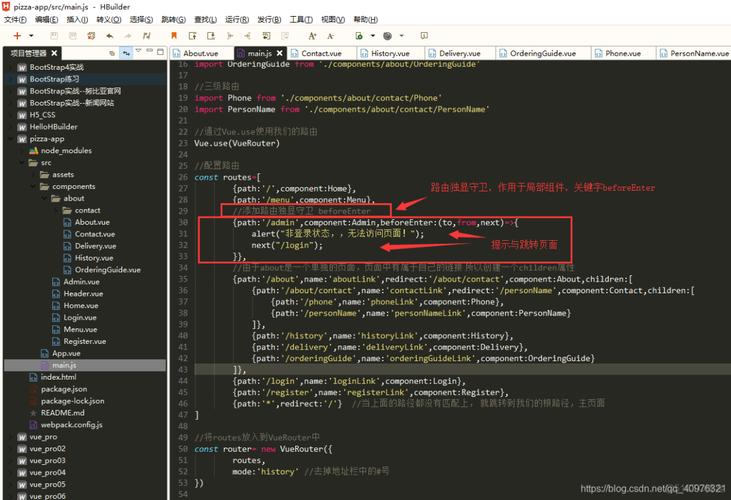Switch to the Contact.vue editor tab
This screenshot has height=500, width=731.
321,53
